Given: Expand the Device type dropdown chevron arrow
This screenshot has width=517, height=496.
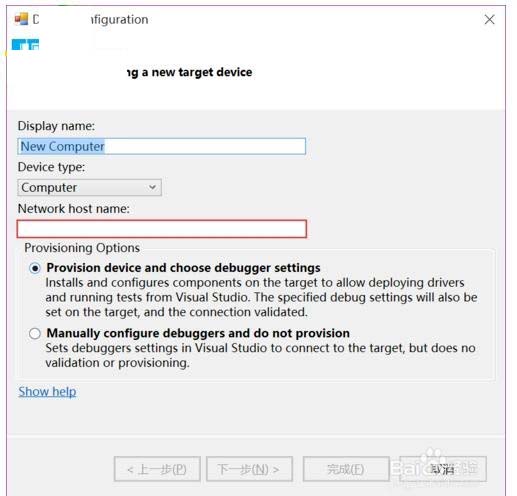Looking at the screenshot, I should click(152, 187).
